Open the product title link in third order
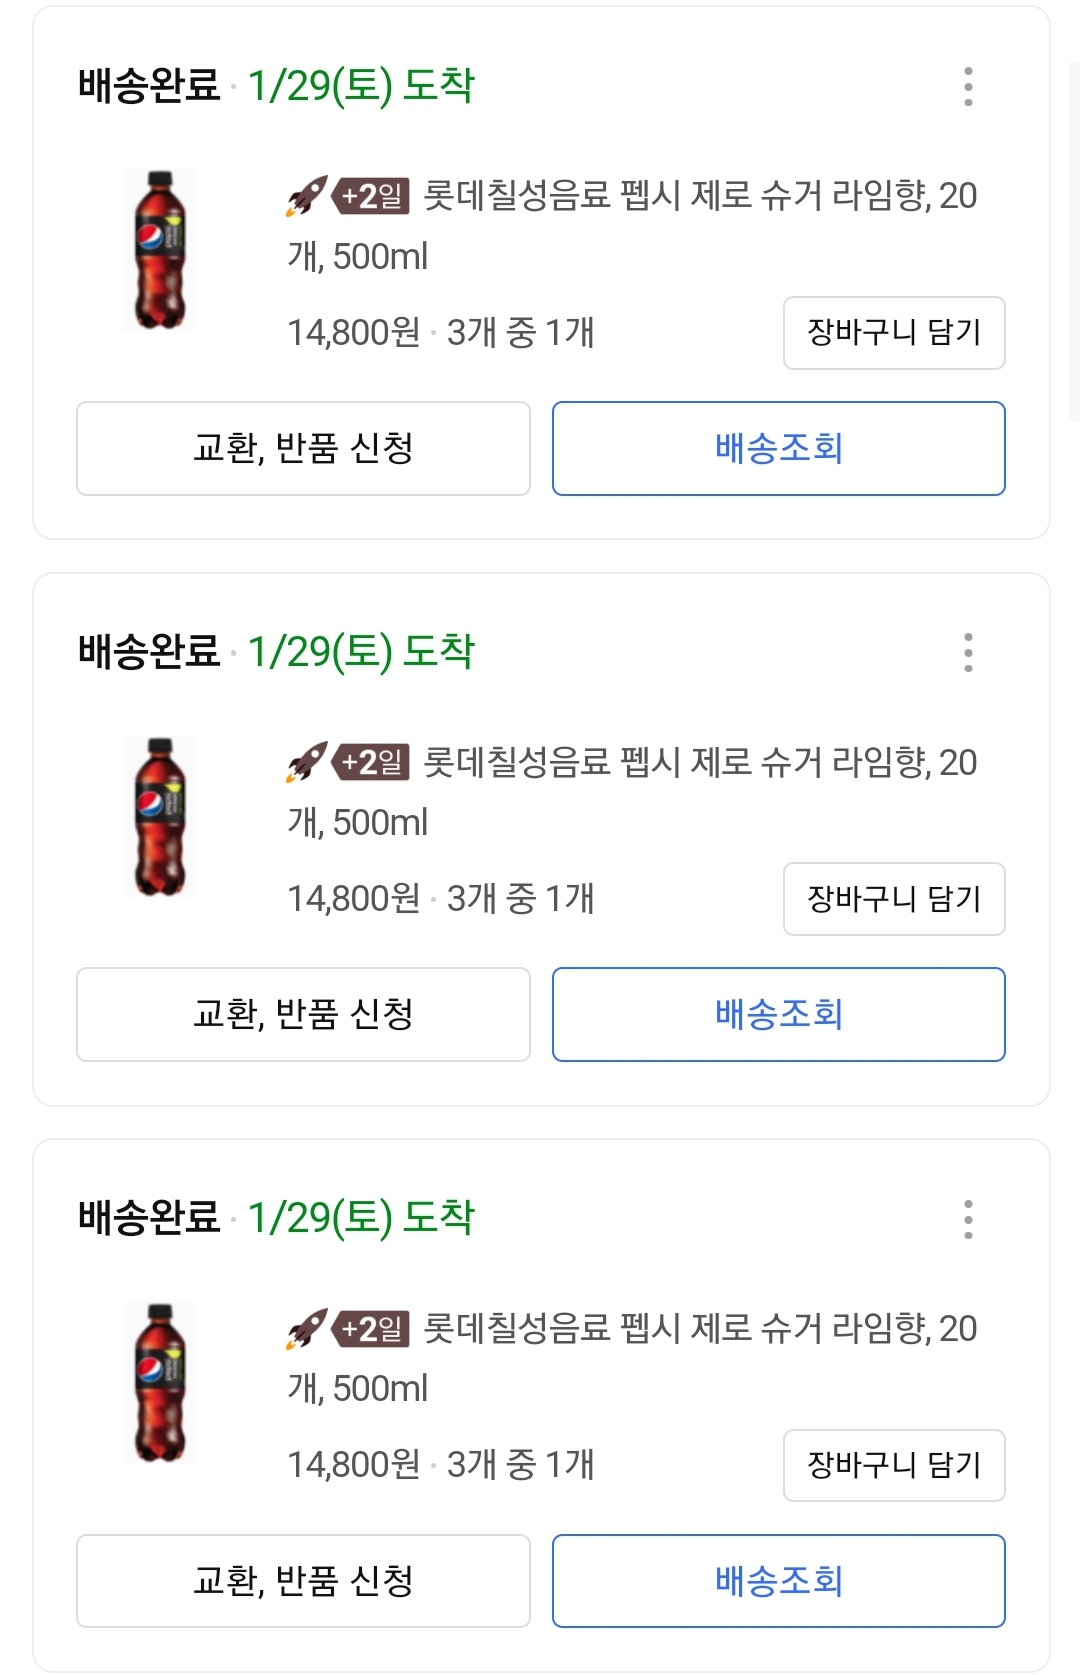The image size is (1080, 1675). pos(698,1329)
